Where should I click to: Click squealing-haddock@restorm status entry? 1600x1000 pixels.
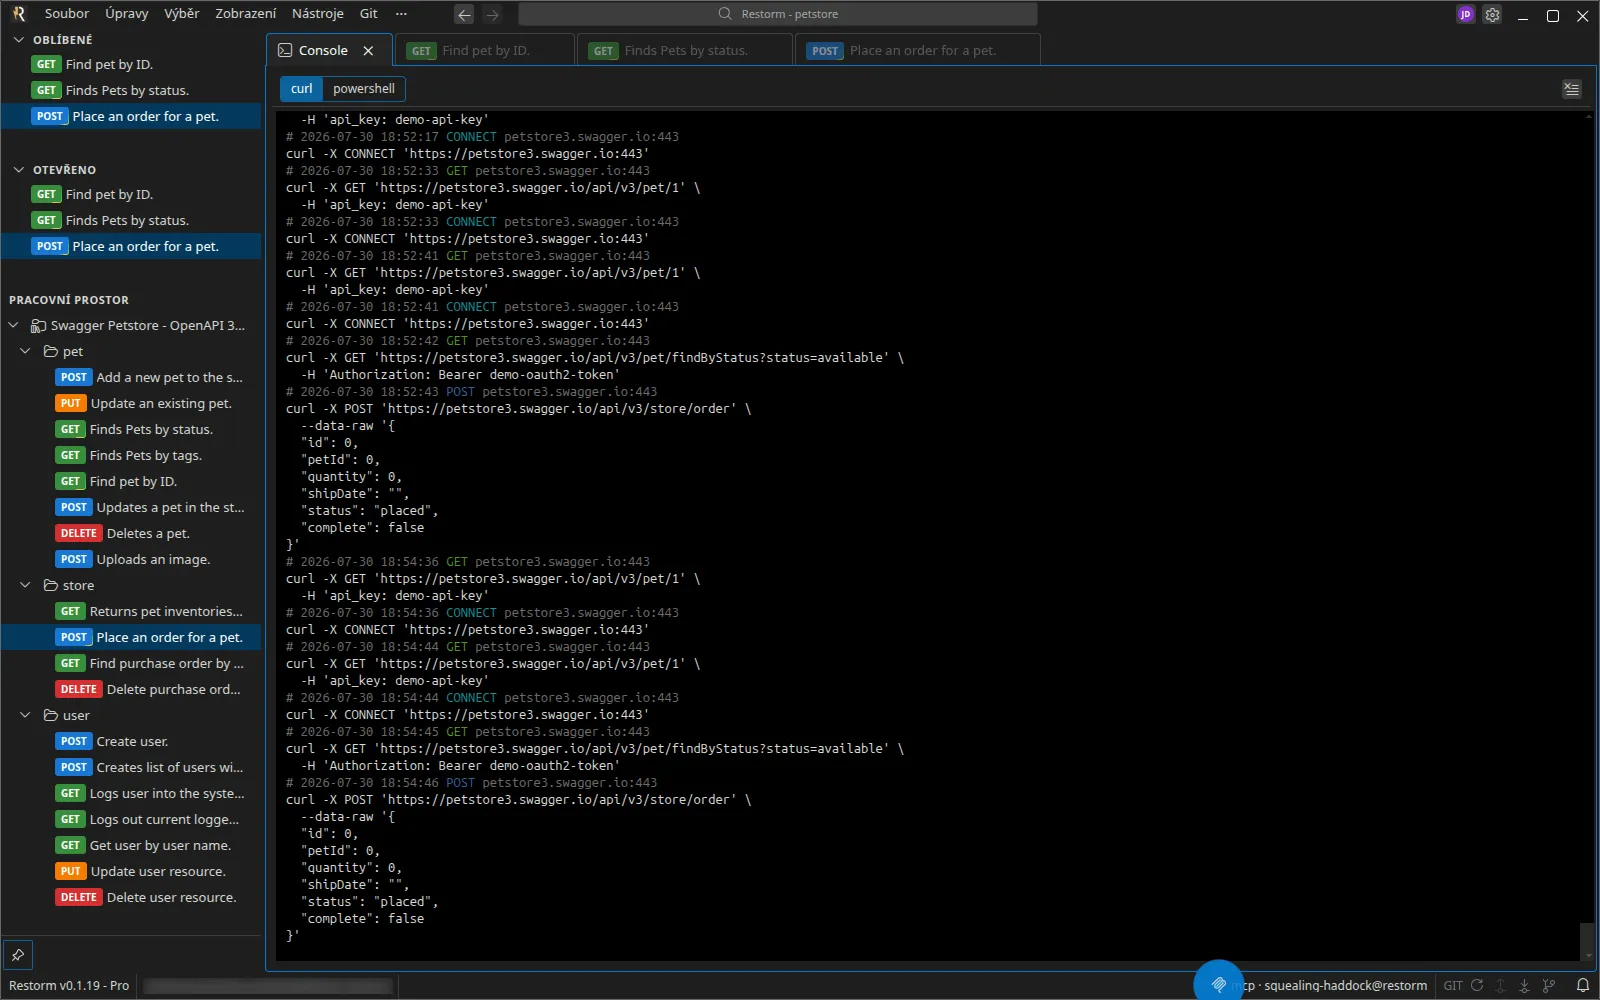1345,985
